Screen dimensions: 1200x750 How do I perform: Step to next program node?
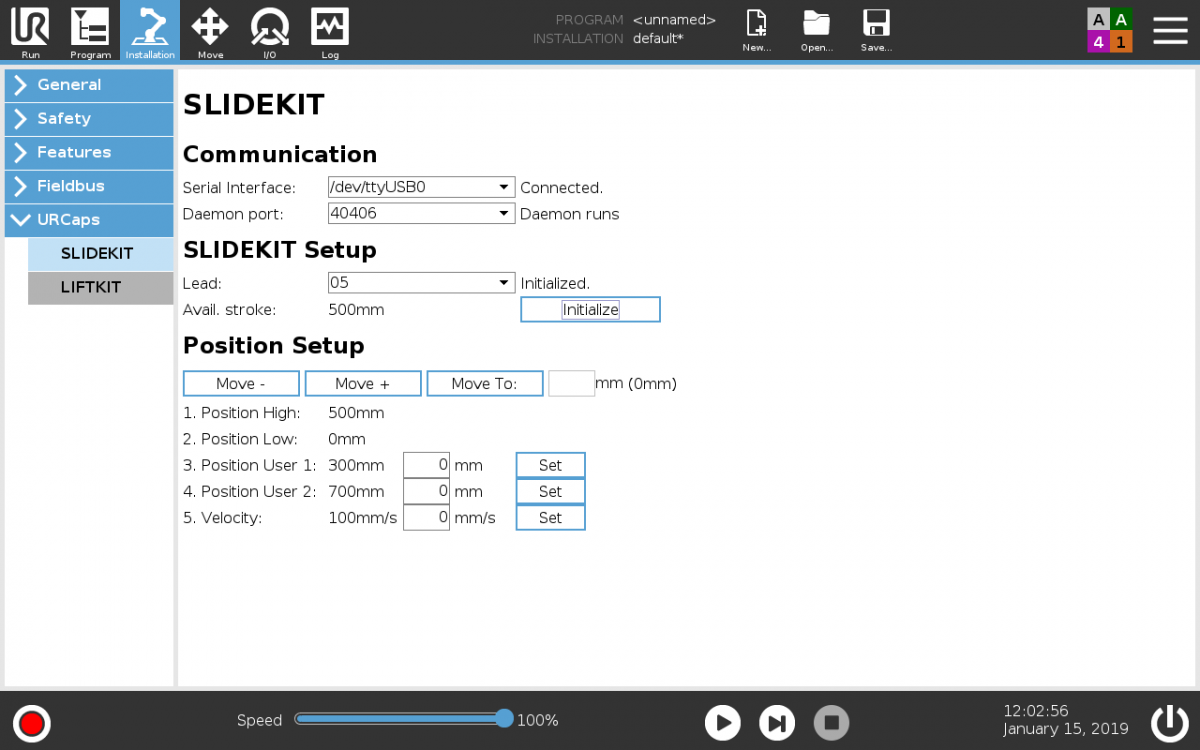777,722
